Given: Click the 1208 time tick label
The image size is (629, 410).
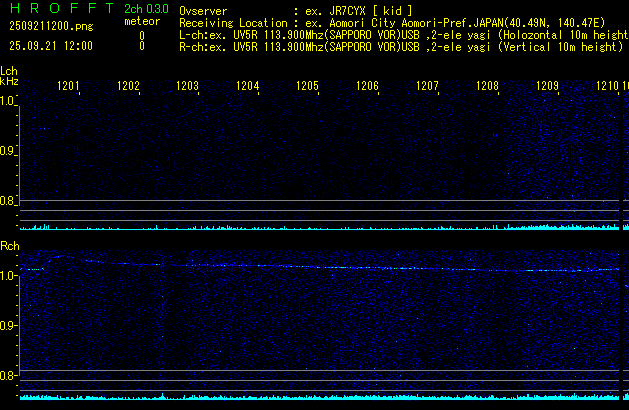Looking at the screenshot, I should pos(487,87).
